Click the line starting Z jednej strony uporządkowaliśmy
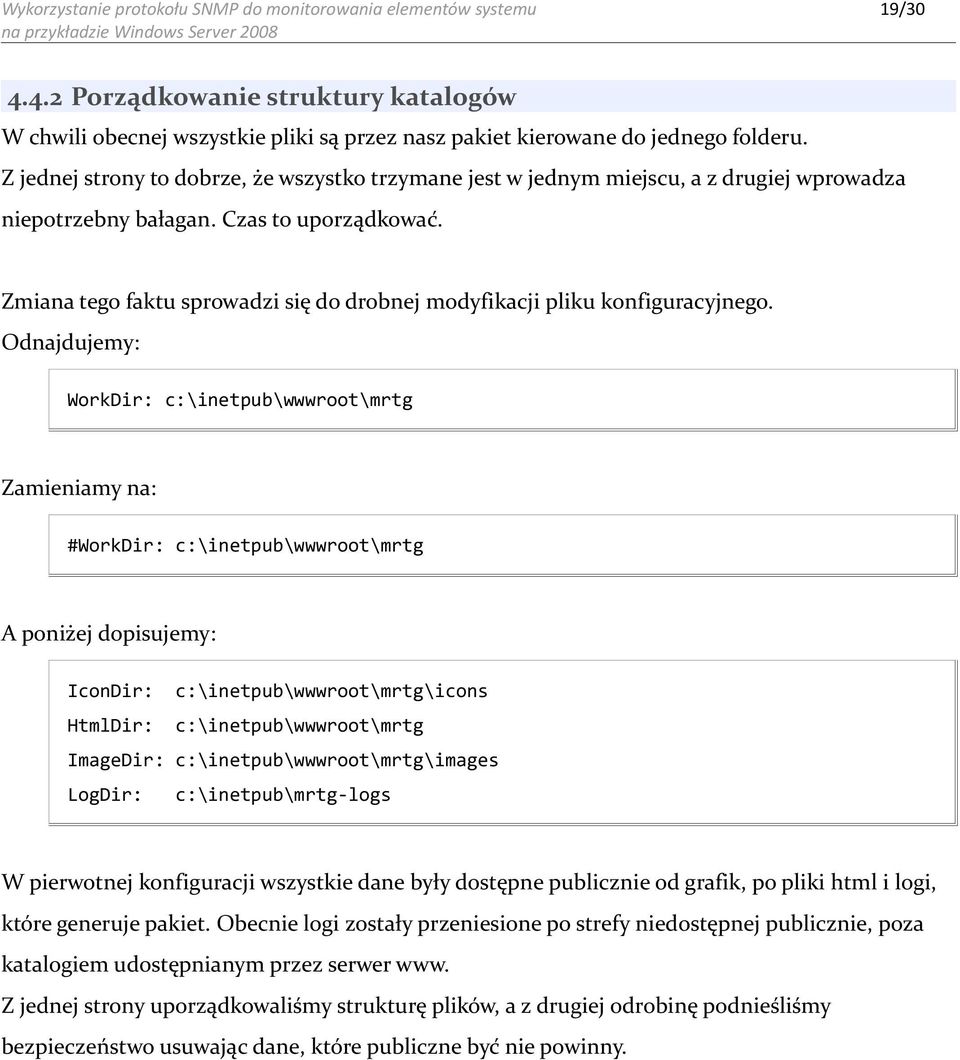Image resolution: width=960 pixels, height=1060 pixels. [416, 1006]
